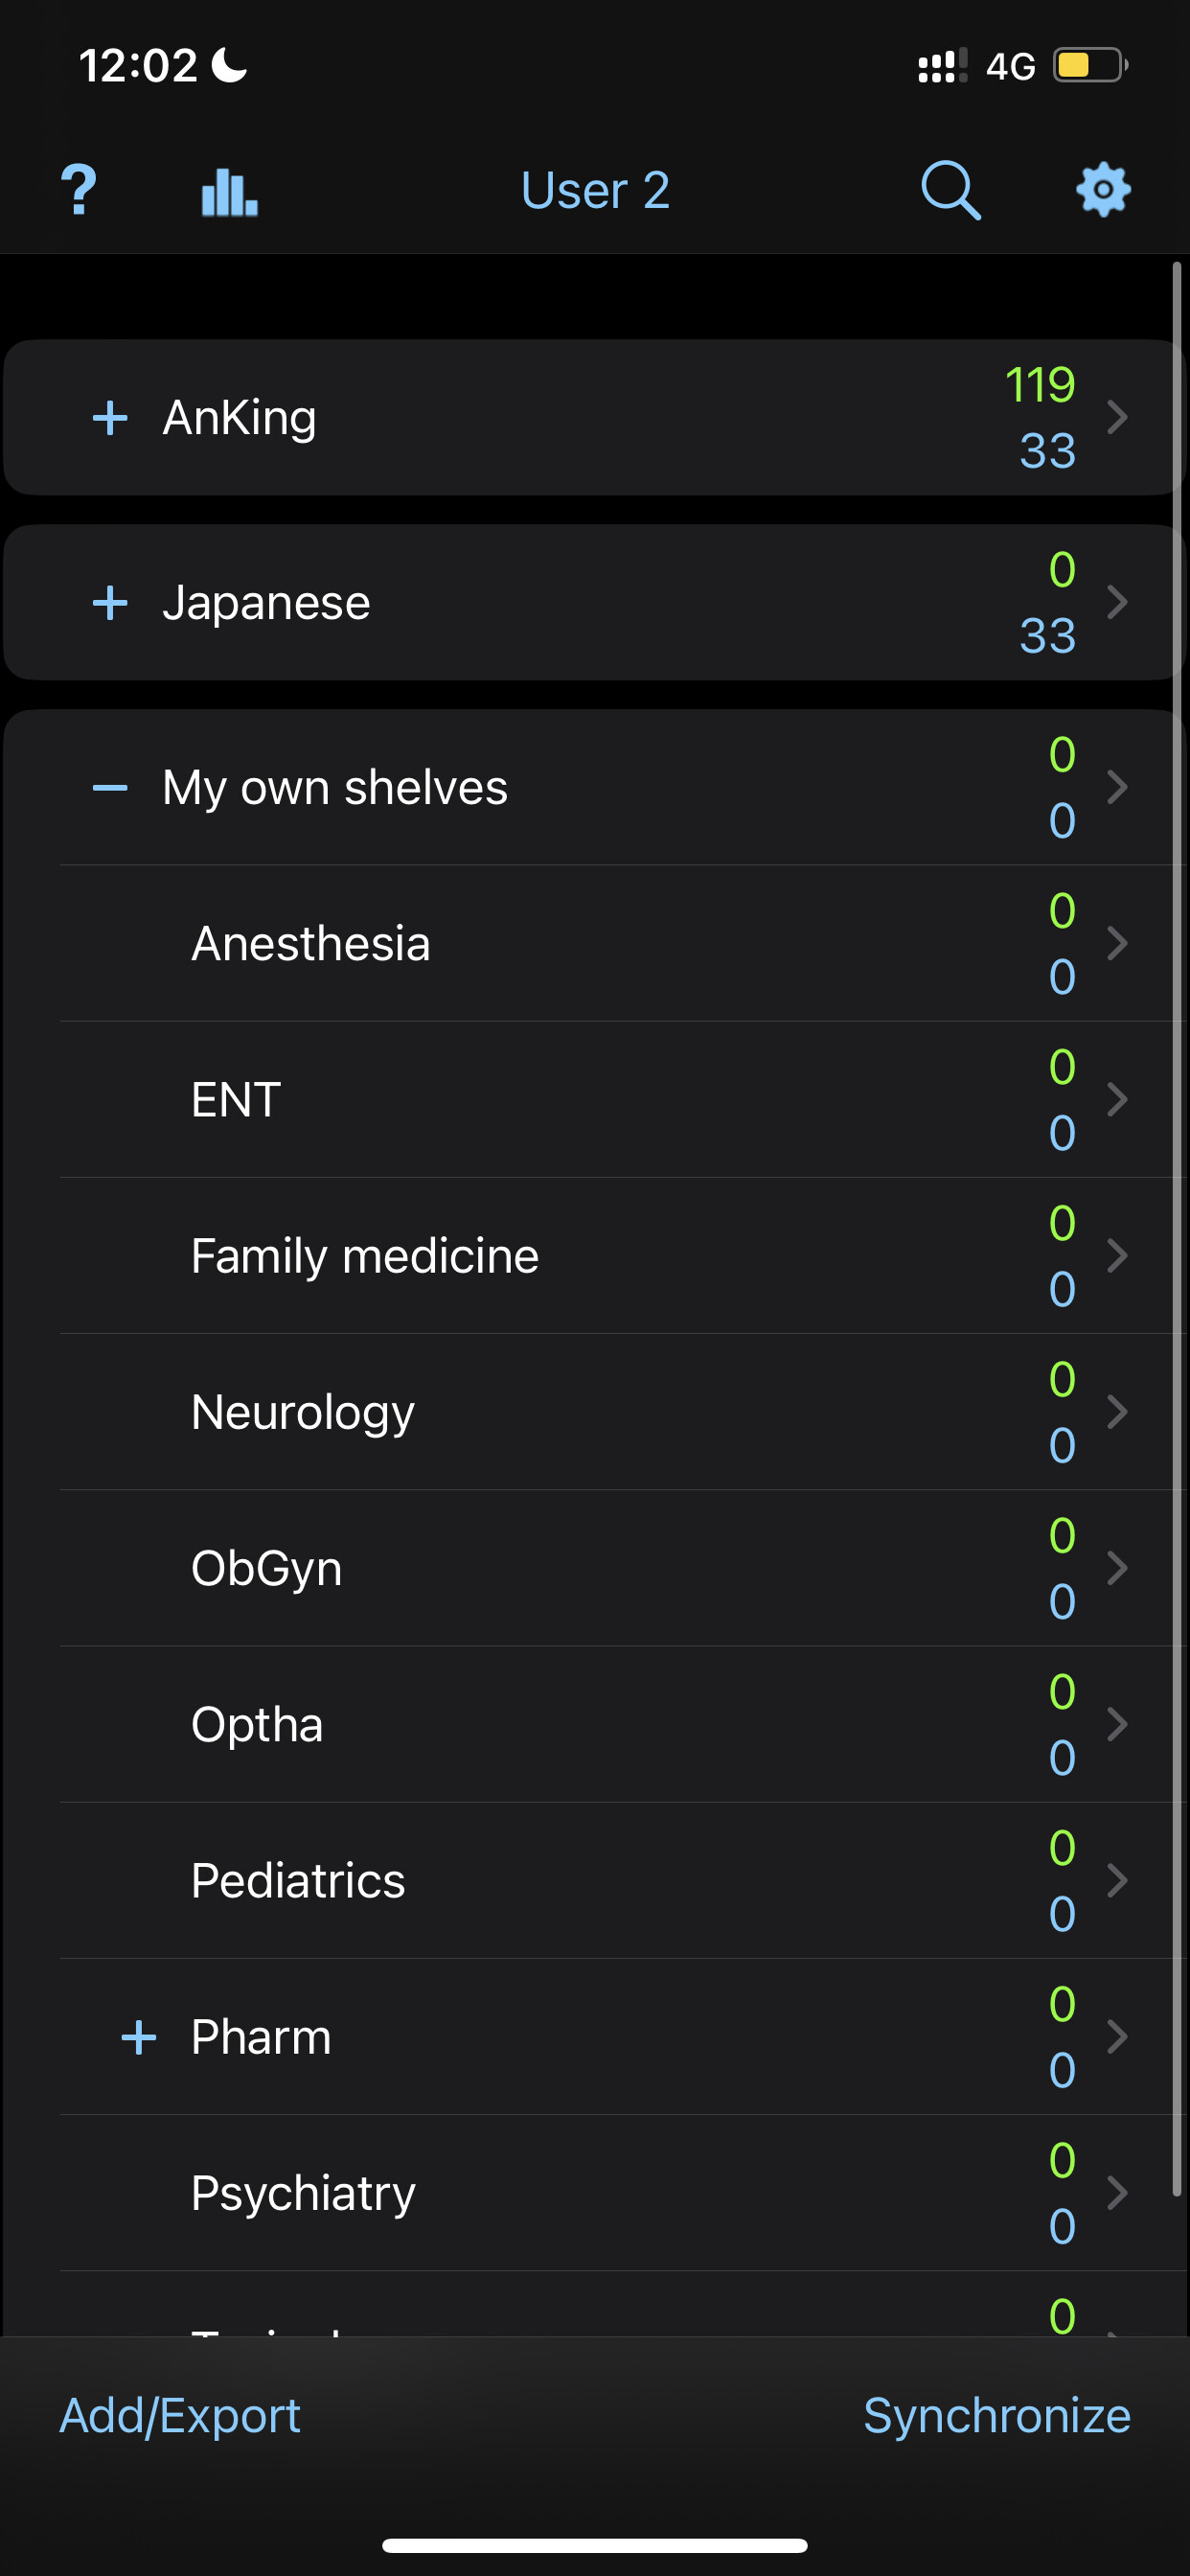The width and height of the screenshot is (1190, 2576).
Task: Open the ObGyn deck
Action: [266, 1568]
